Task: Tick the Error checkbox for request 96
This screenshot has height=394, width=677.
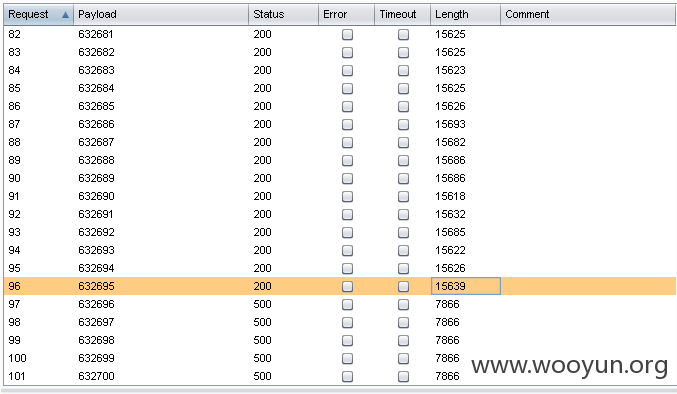Action: coord(348,286)
